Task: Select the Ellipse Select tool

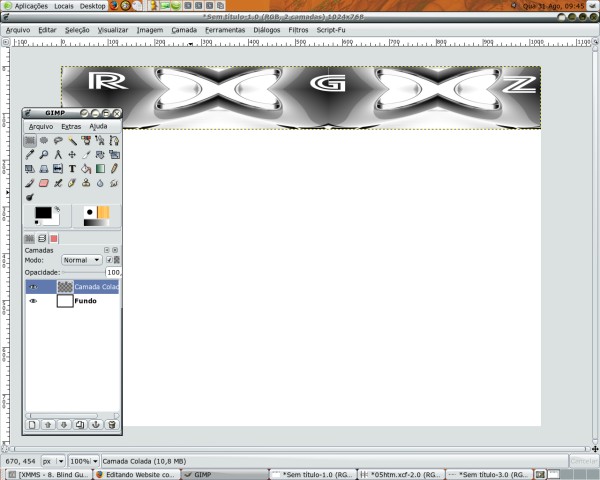Action: point(44,140)
